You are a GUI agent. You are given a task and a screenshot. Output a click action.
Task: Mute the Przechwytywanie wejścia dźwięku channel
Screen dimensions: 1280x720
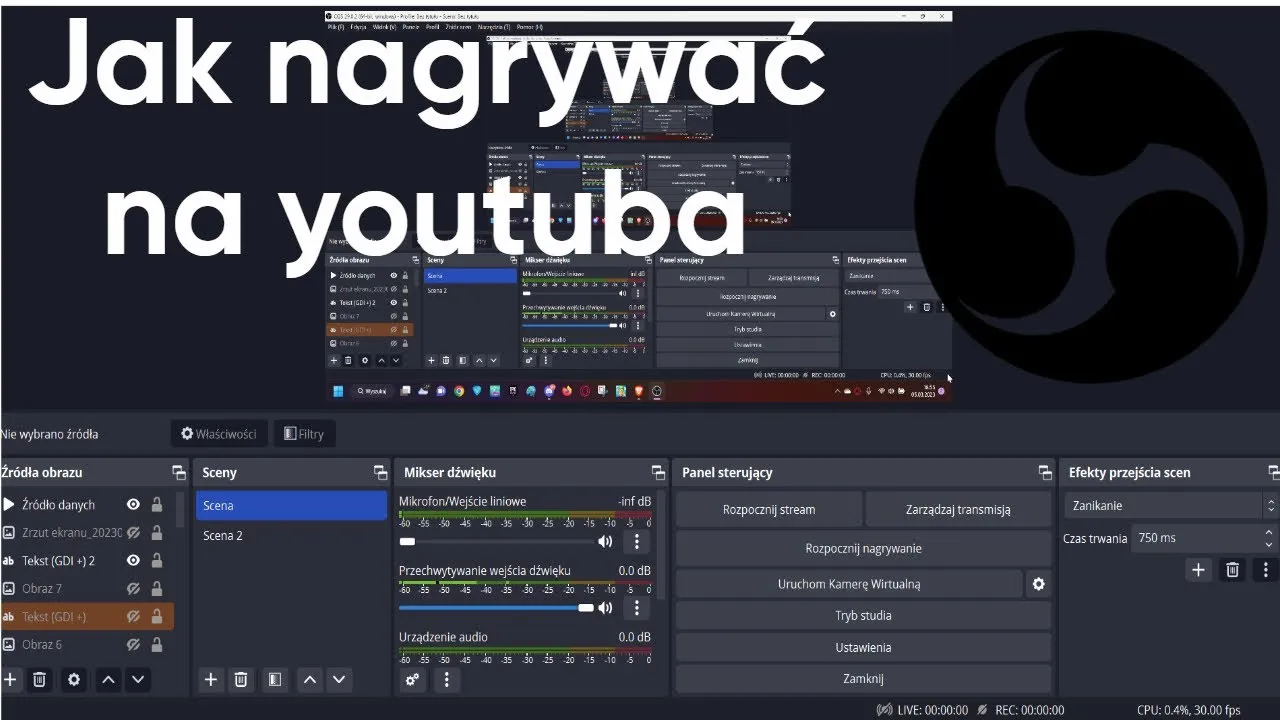pos(605,608)
